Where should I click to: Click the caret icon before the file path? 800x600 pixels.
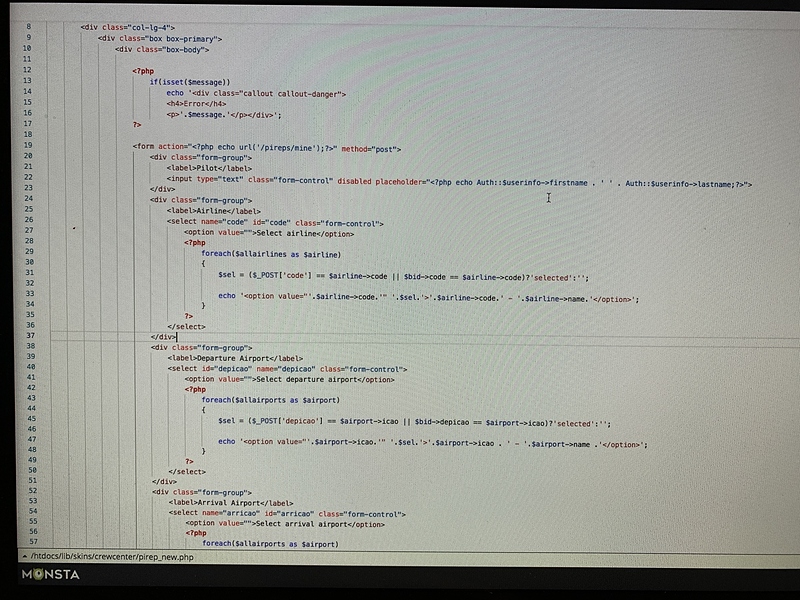[24, 557]
